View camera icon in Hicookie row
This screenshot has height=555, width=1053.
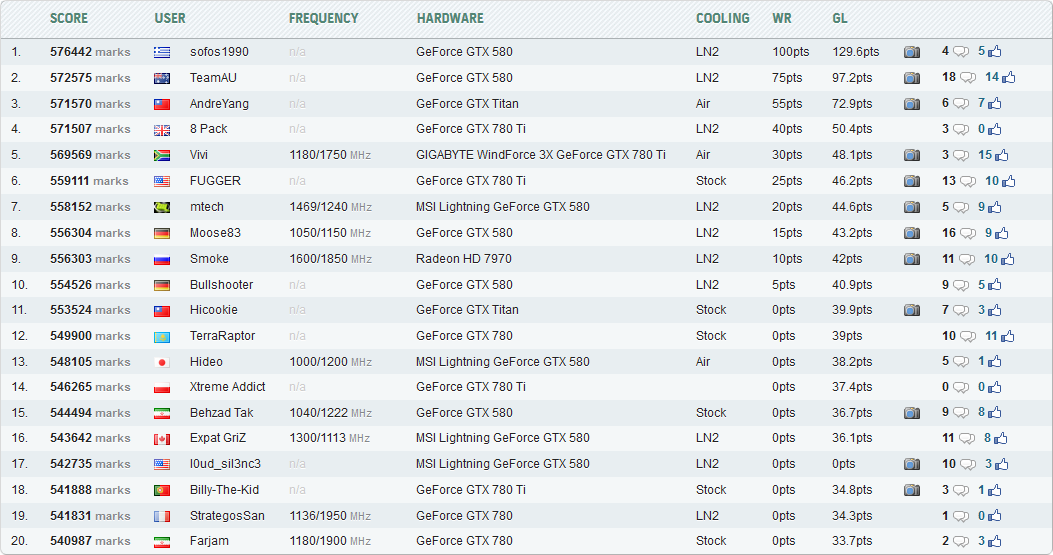pyautogui.click(x=911, y=310)
